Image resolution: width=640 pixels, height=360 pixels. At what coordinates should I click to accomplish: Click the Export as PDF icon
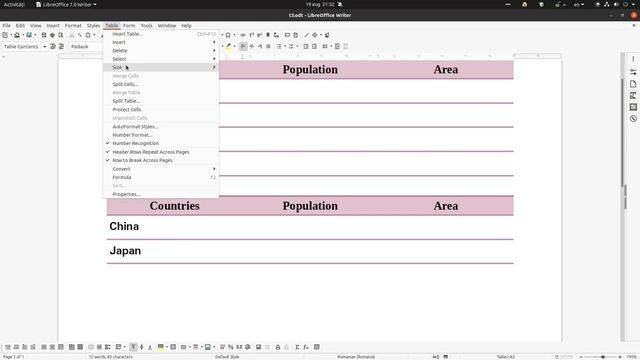[x=44, y=35]
